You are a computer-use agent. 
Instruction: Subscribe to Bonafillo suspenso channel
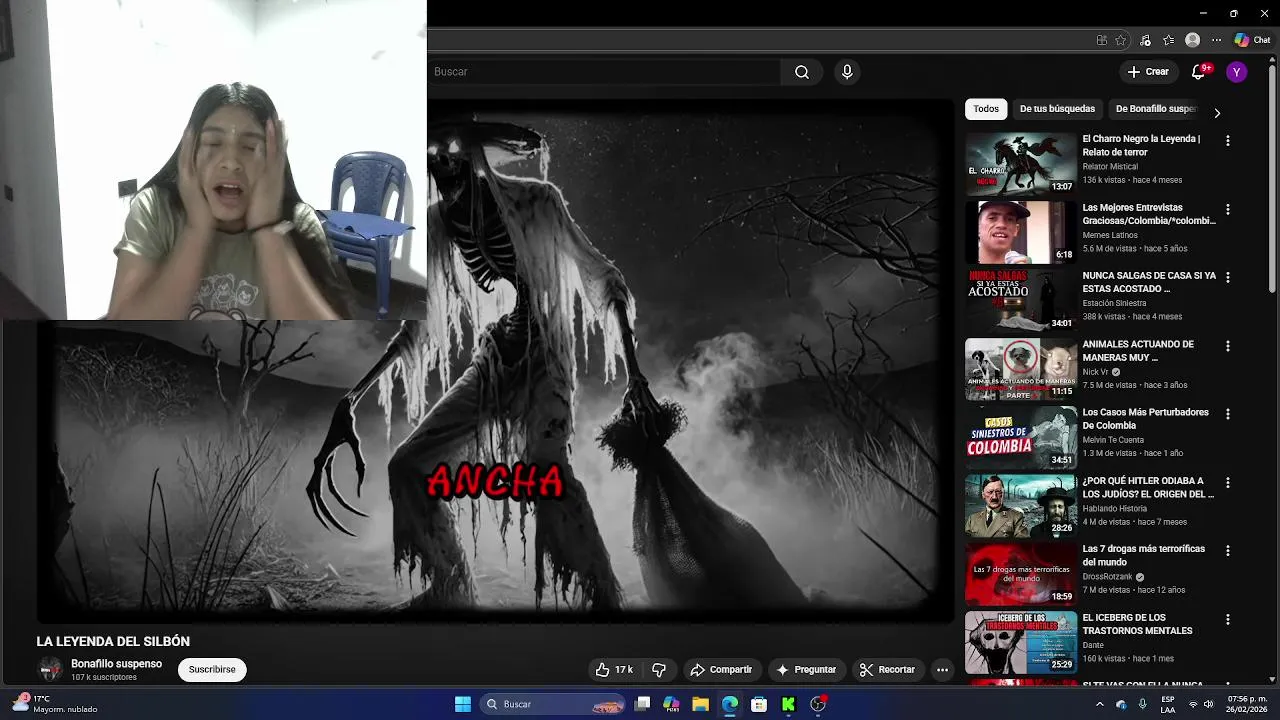coord(212,670)
